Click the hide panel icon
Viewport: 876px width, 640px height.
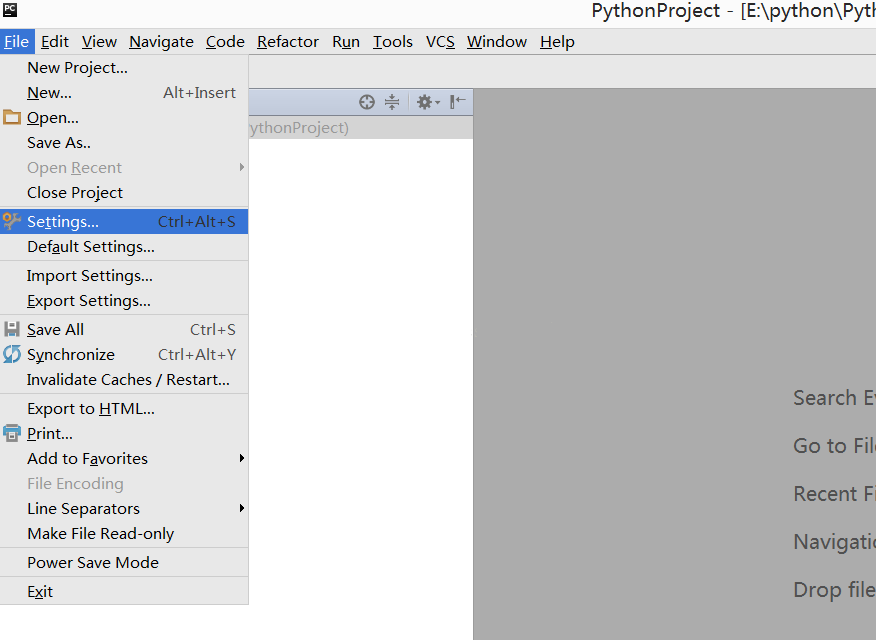coord(458,102)
